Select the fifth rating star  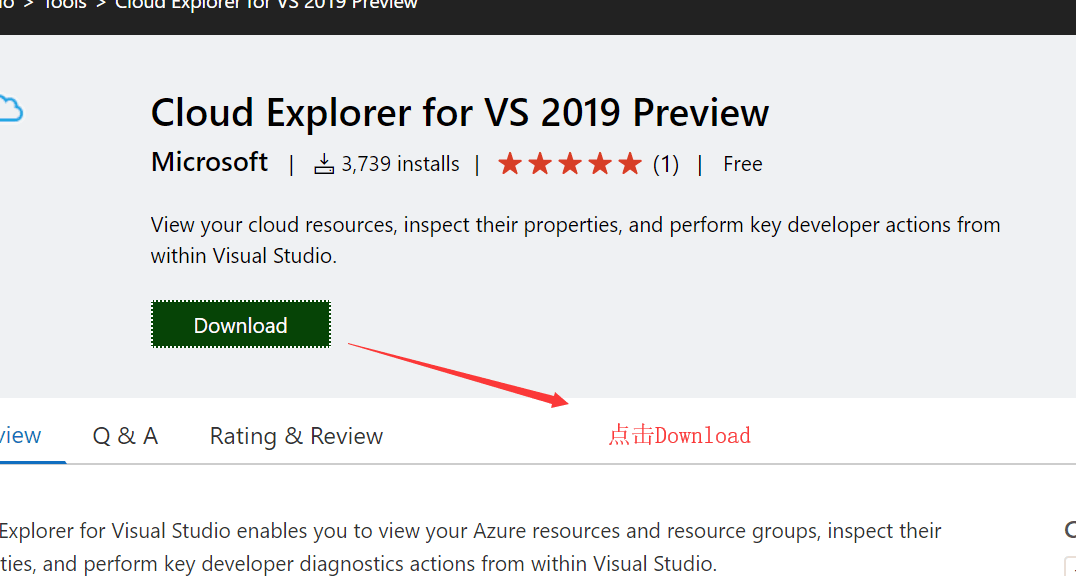pos(630,164)
